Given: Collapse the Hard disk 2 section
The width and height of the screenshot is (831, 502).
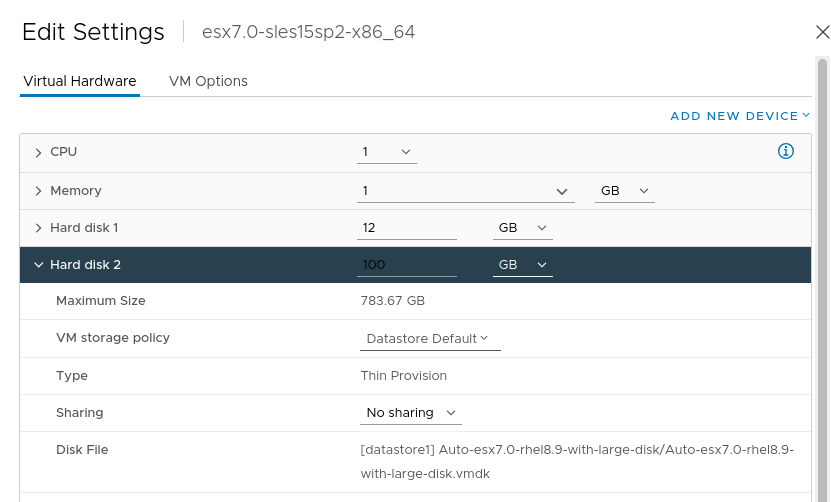Looking at the screenshot, I should tap(39, 265).
